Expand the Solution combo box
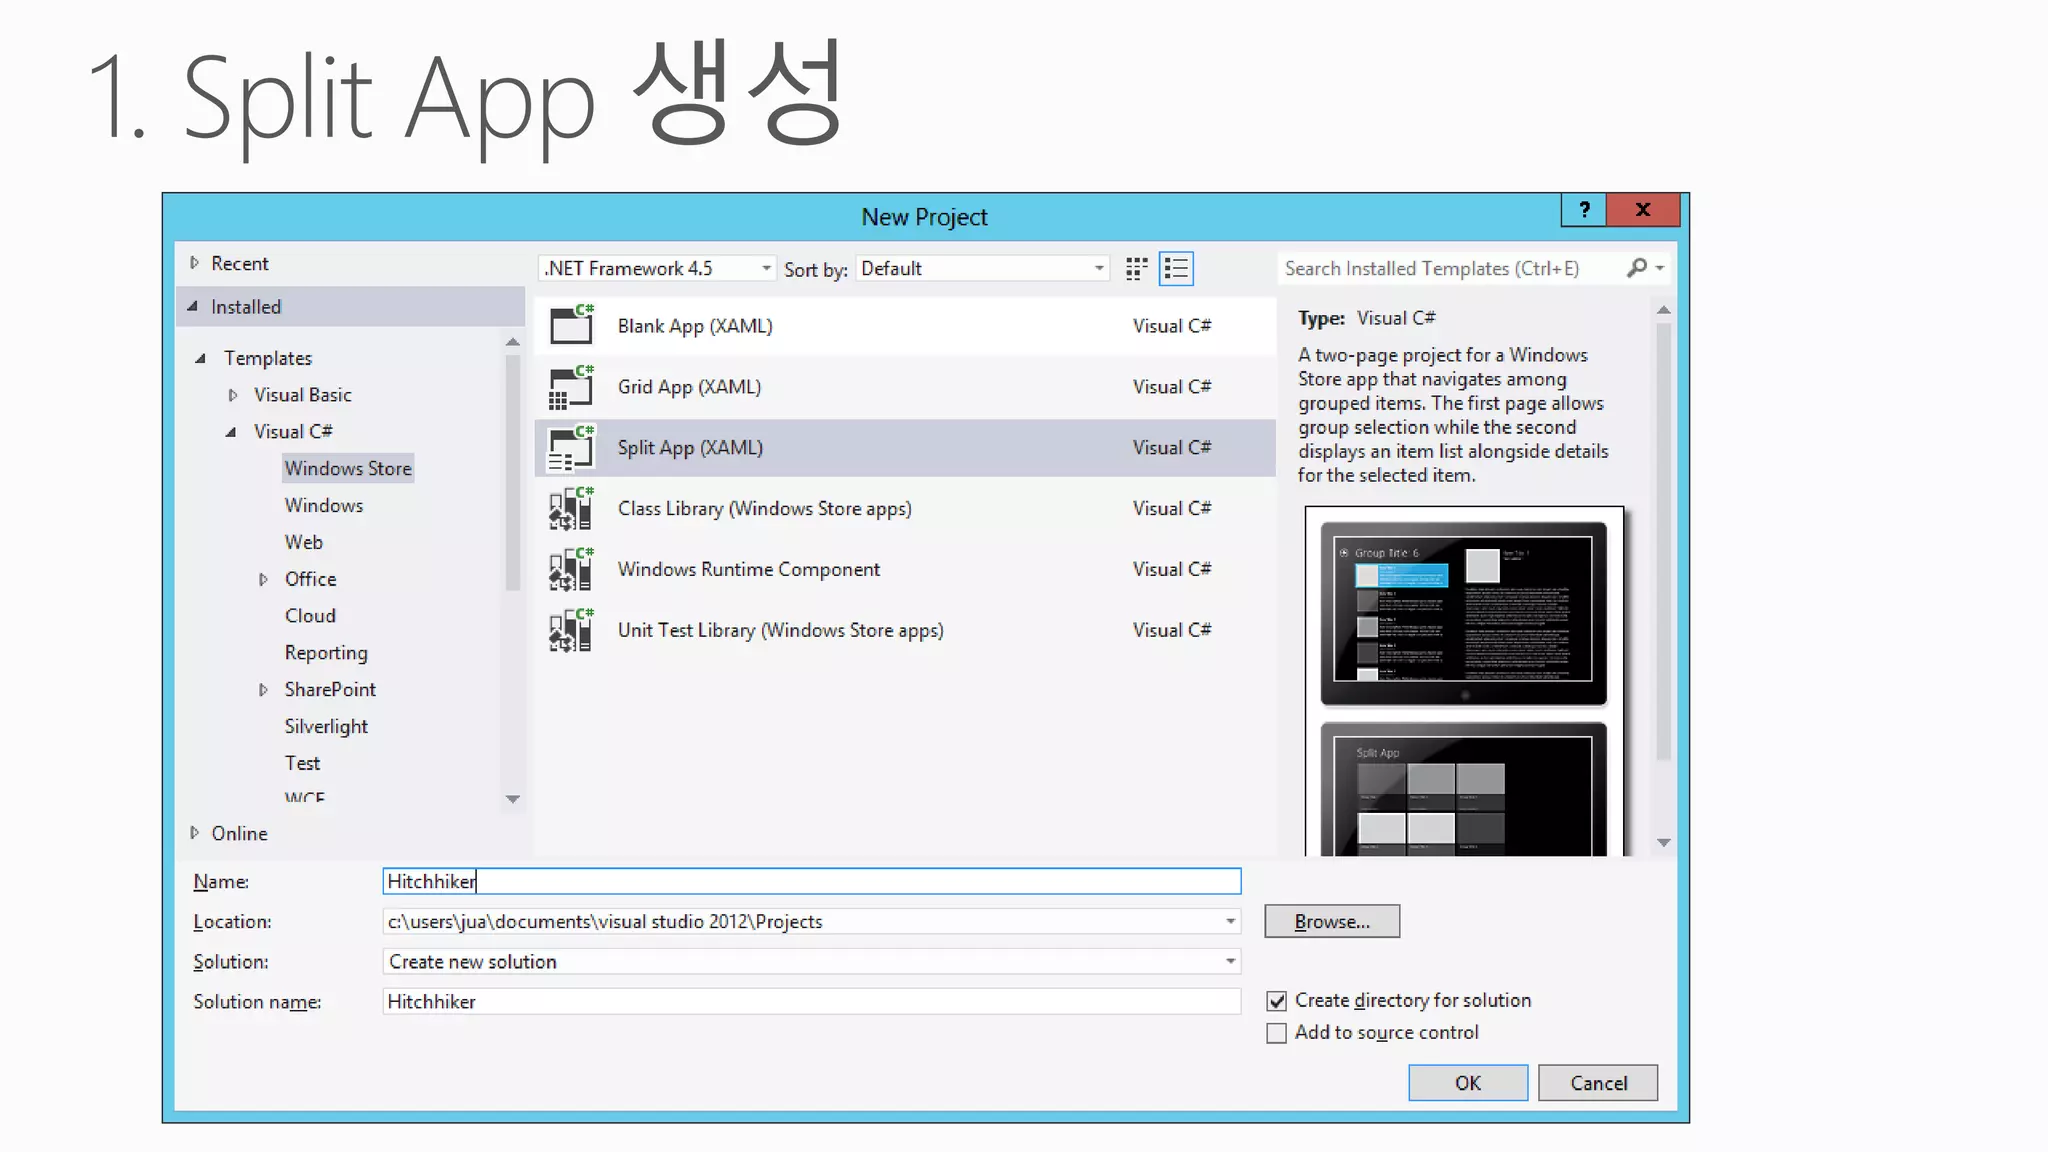The width and height of the screenshot is (2048, 1152). (1230, 962)
